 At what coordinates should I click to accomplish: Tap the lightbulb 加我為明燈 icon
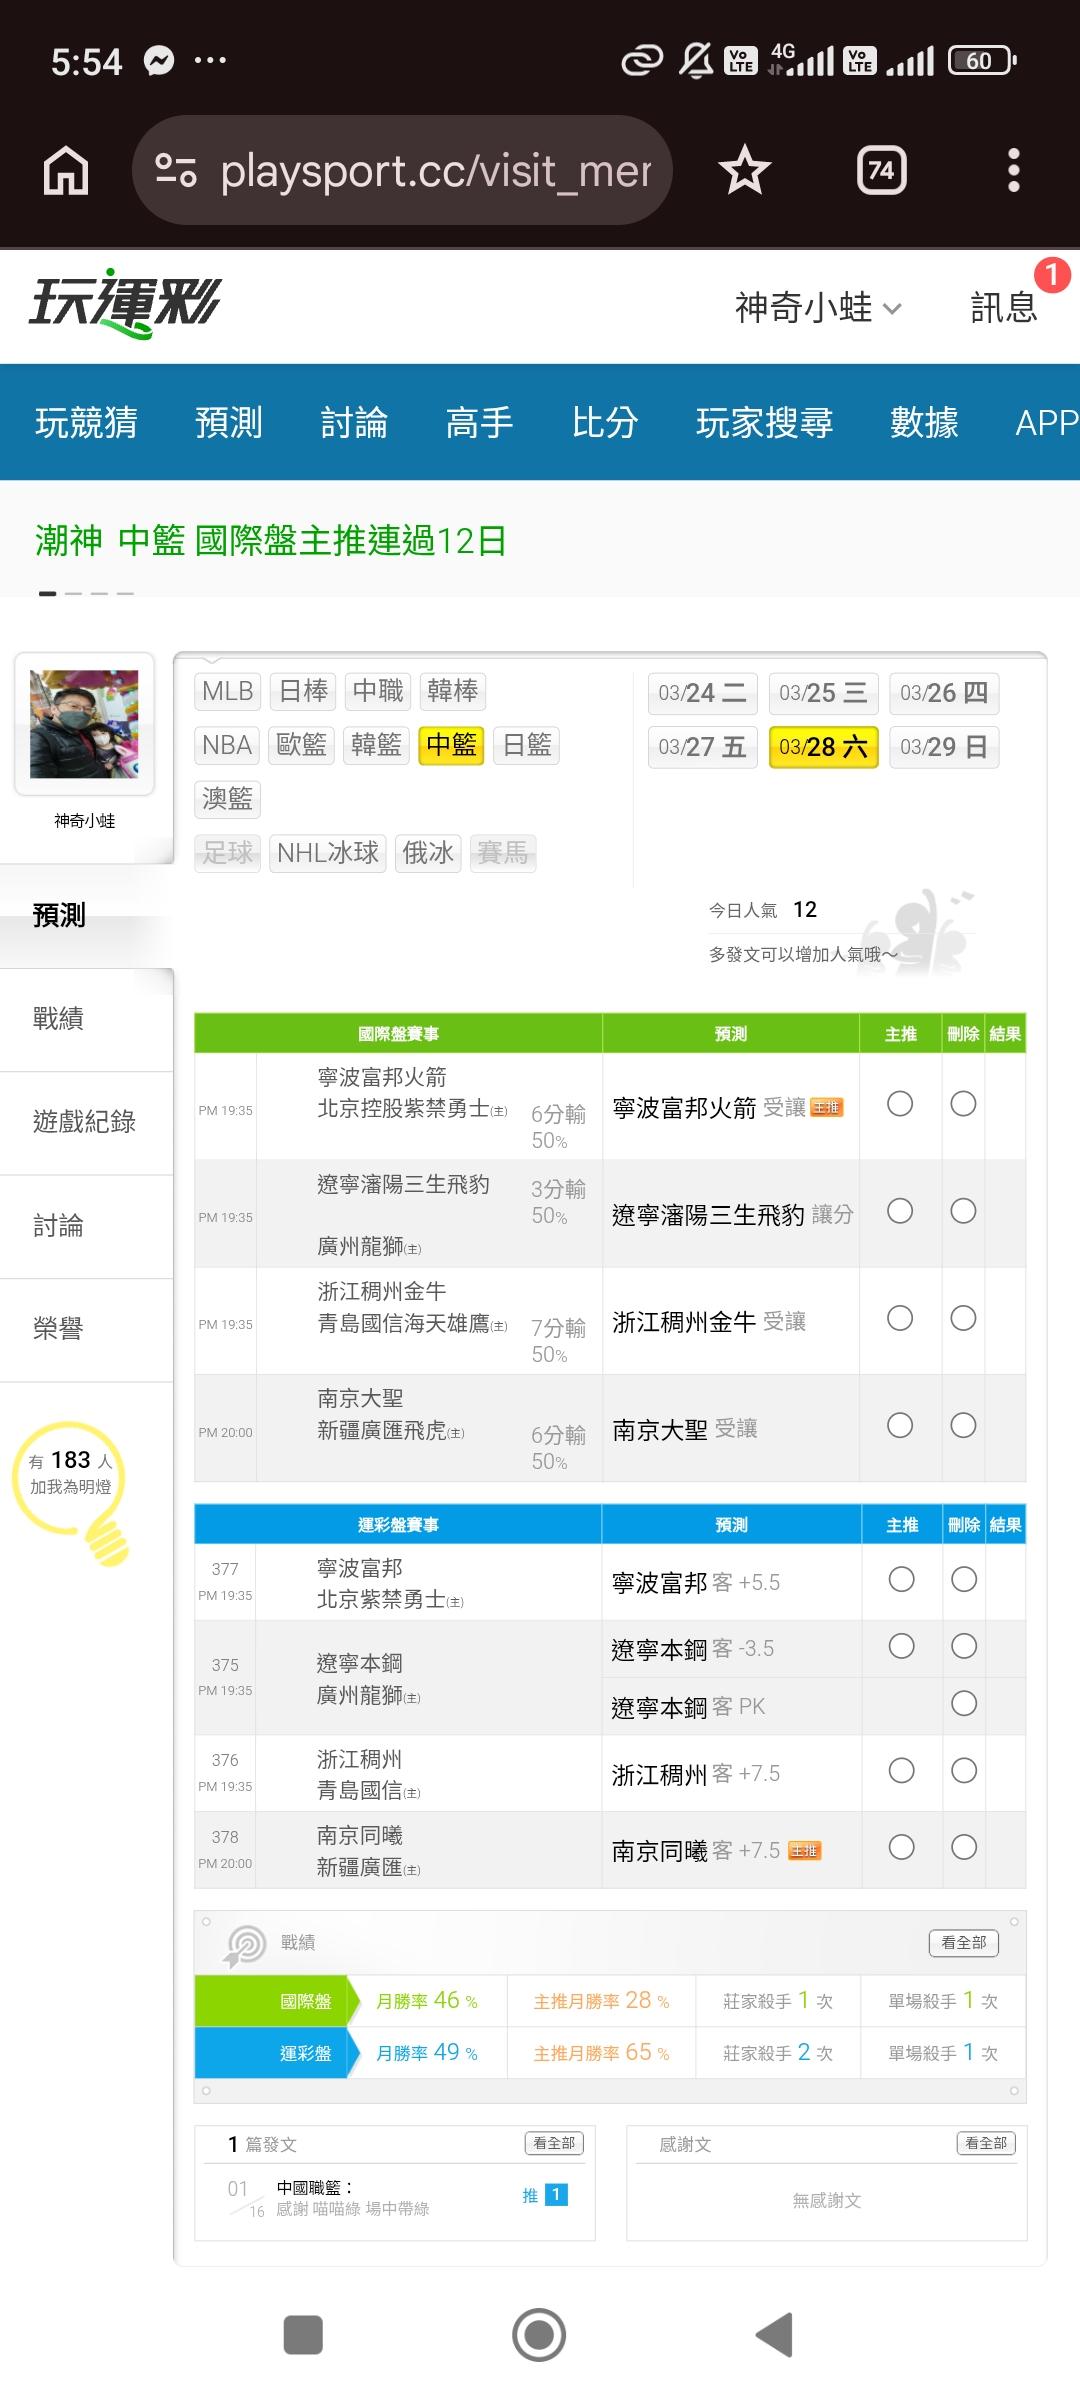(x=72, y=1488)
